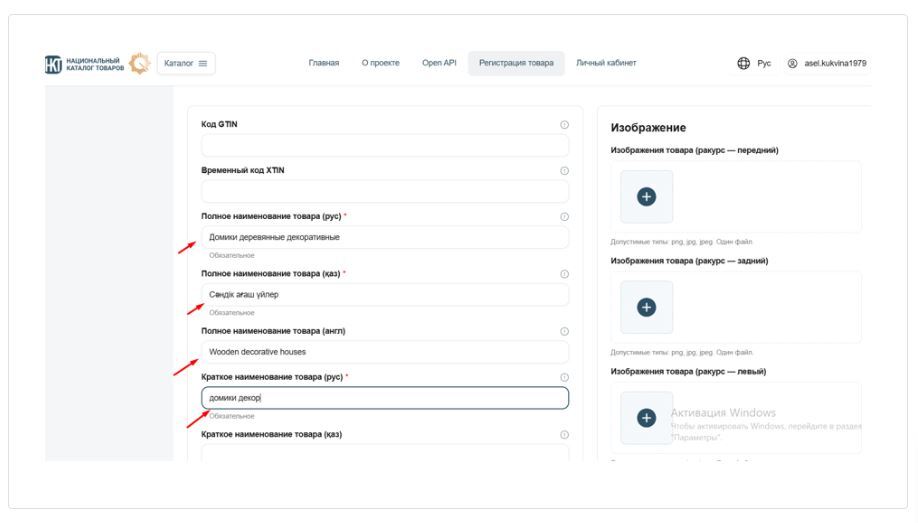Viewport: 918px width, 523px height.
Task: Add rear view product image
Action: [646, 307]
